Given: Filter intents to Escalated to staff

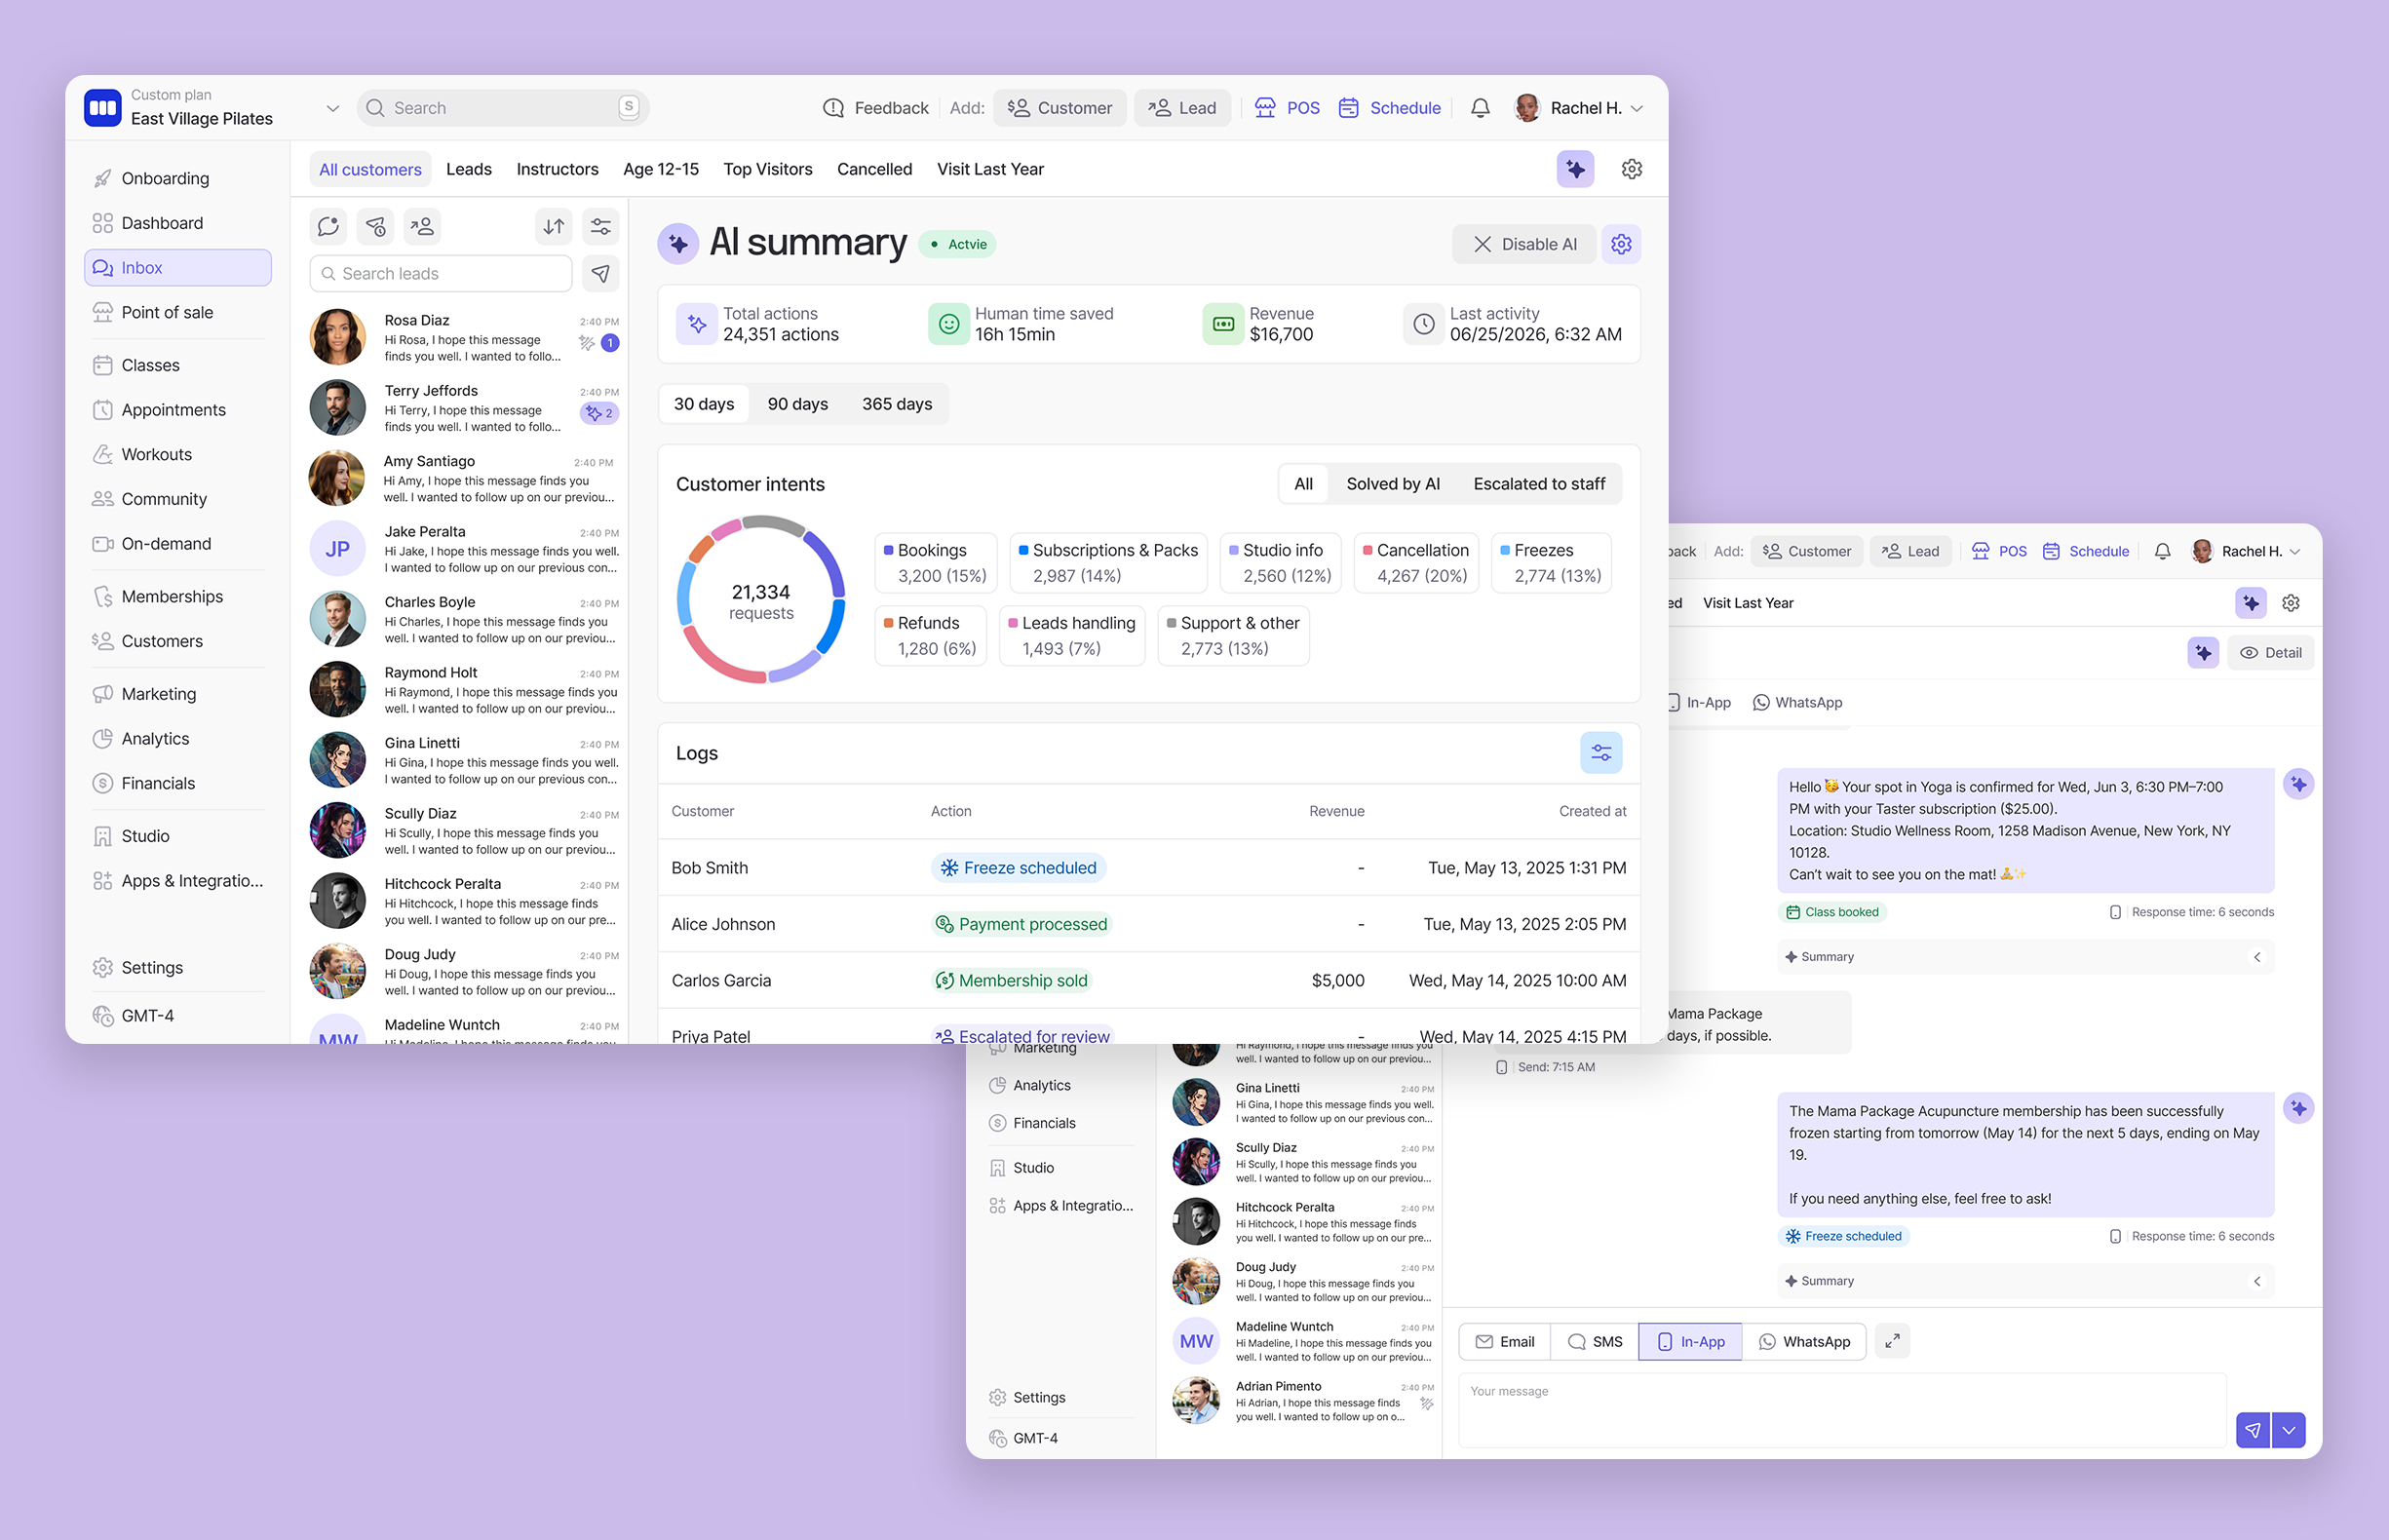Looking at the screenshot, I should click(1539, 484).
